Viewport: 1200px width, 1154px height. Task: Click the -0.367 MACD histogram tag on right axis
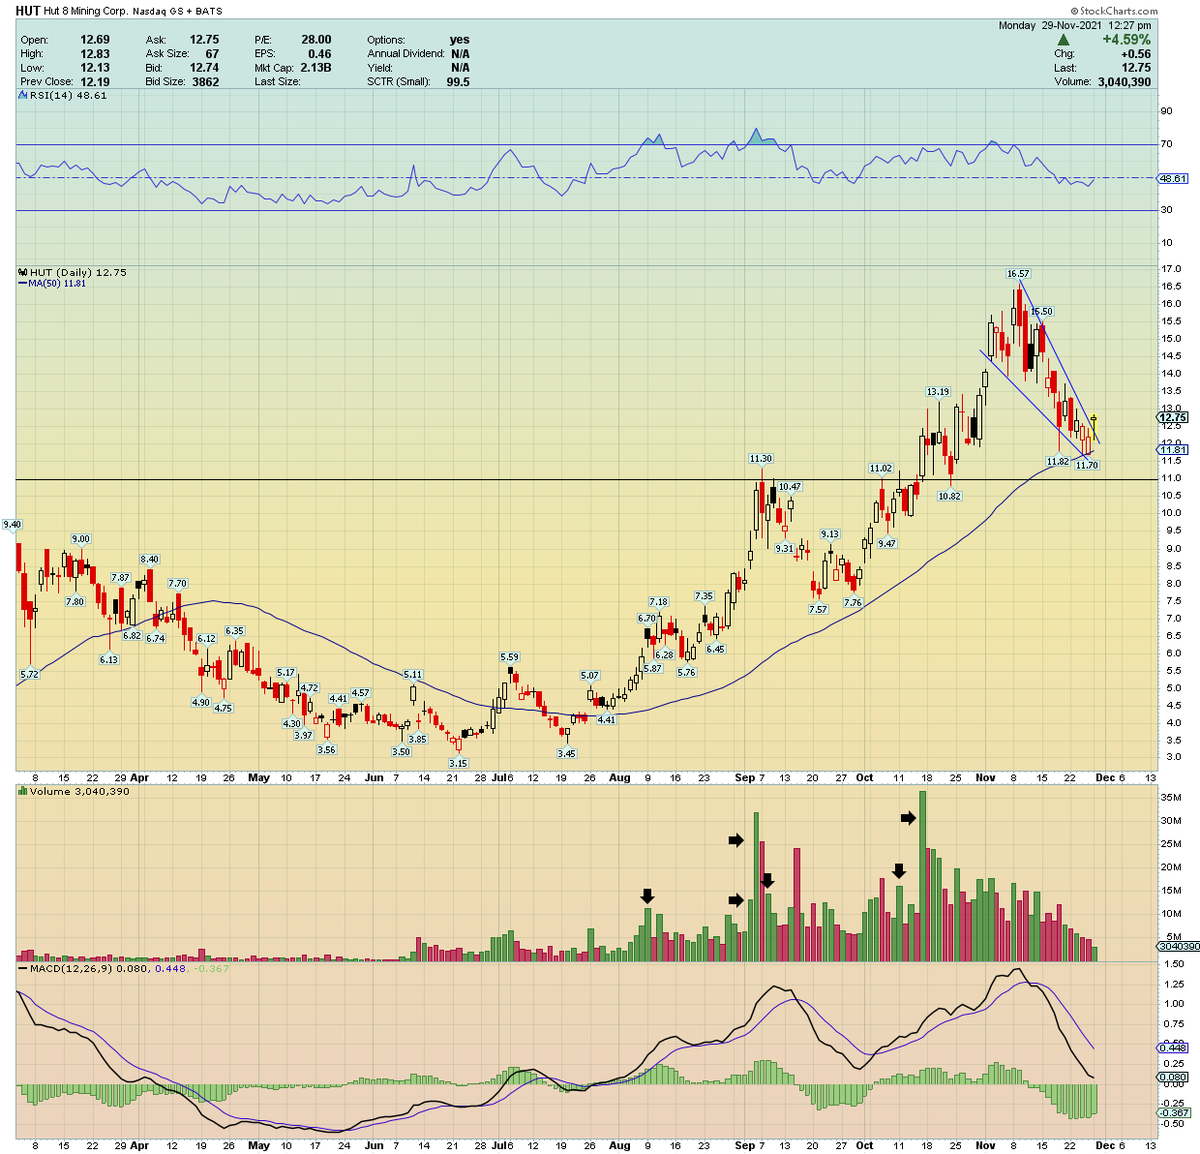point(1173,1112)
